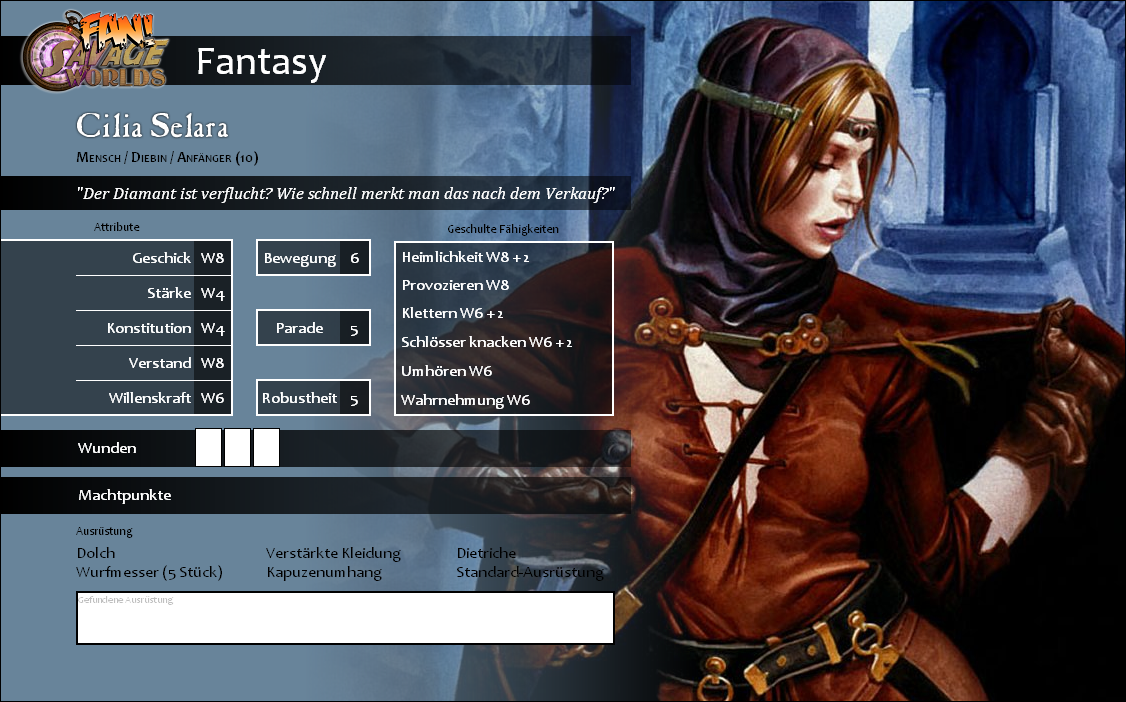
Task: Select the character name Cilia Selara
Action: pos(152,126)
